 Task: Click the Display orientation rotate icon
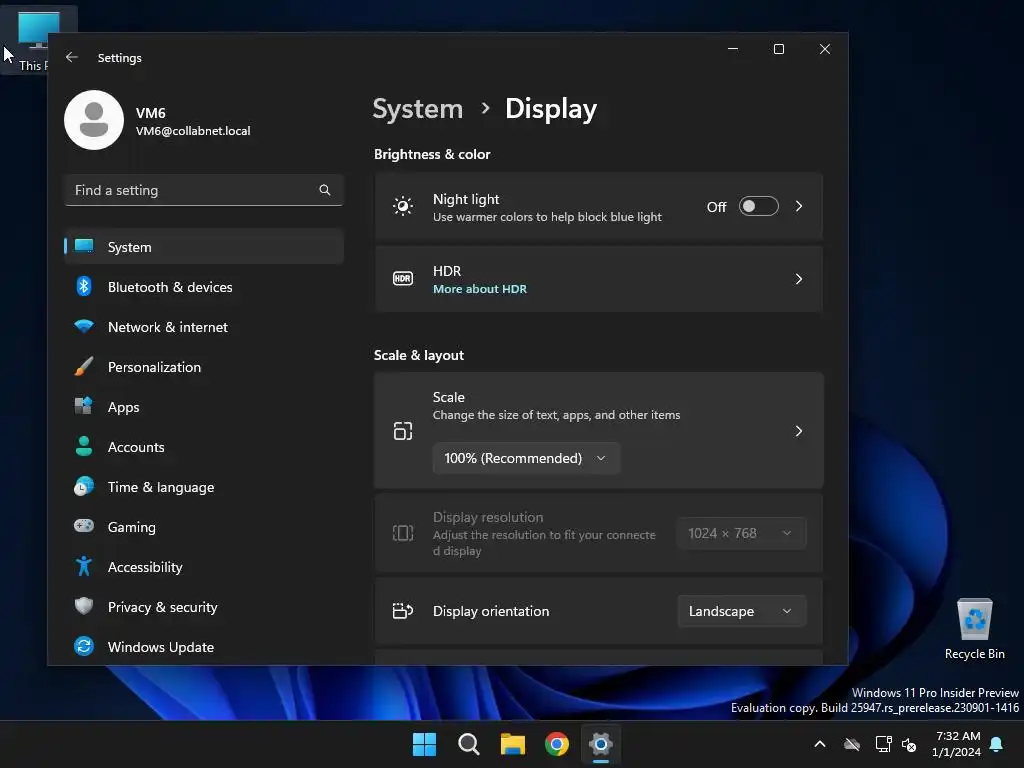click(x=403, y=611)
